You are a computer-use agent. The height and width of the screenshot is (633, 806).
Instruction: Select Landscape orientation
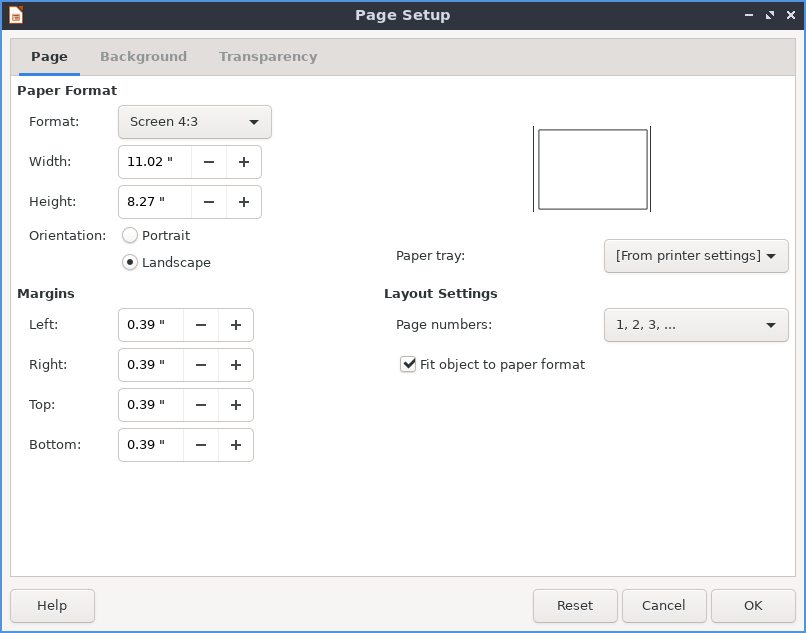click(130, 263)
